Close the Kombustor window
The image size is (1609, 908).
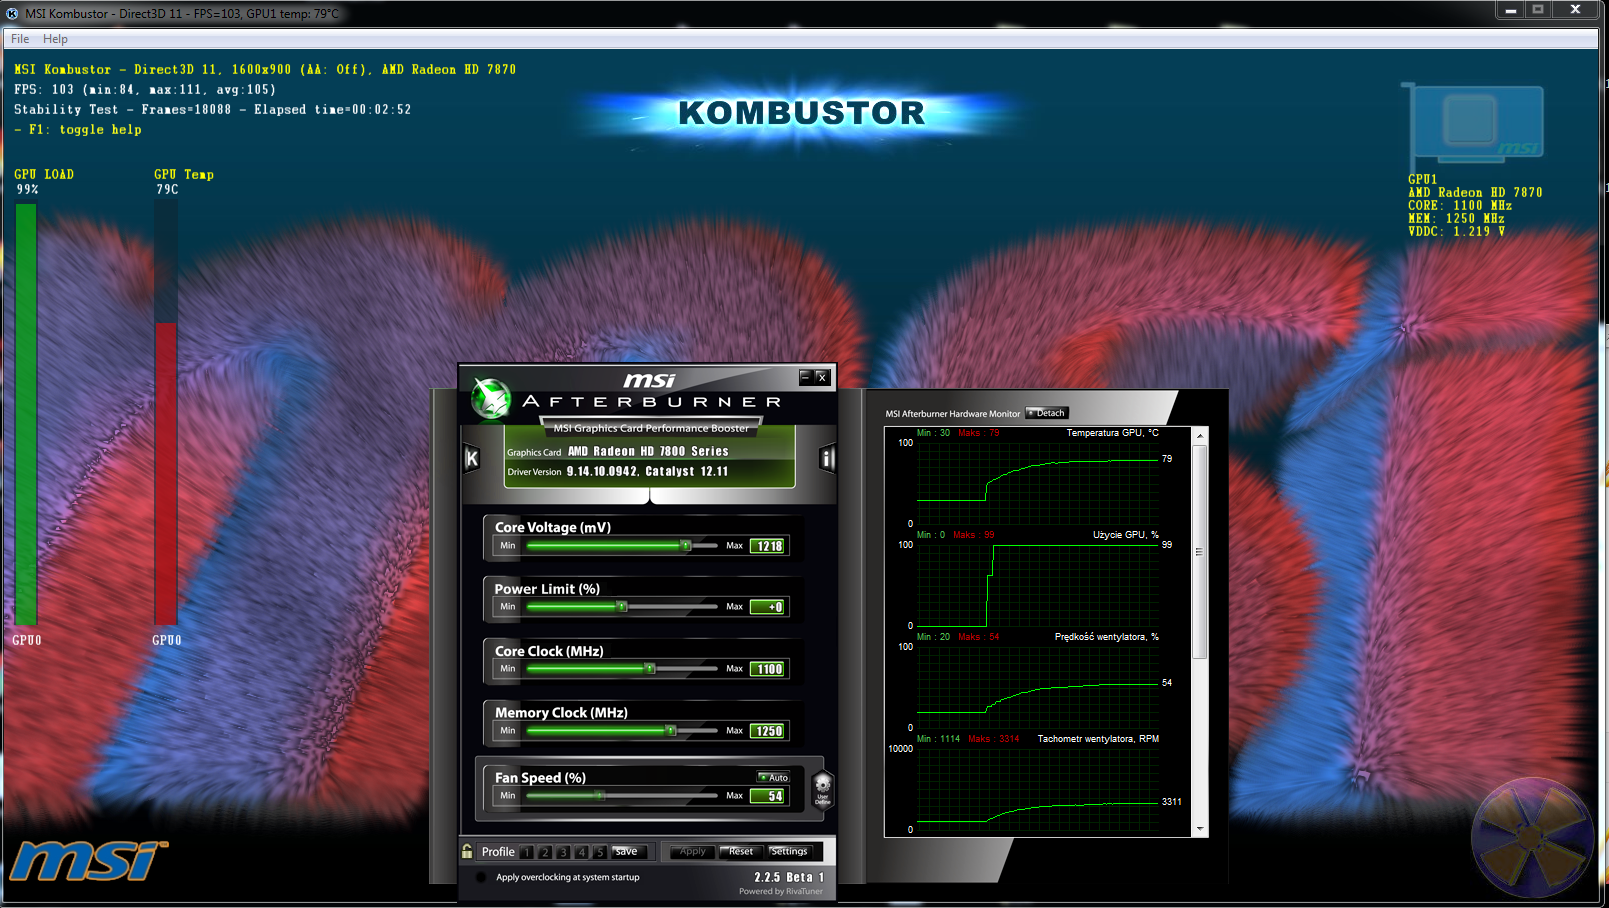(1575, 10)
